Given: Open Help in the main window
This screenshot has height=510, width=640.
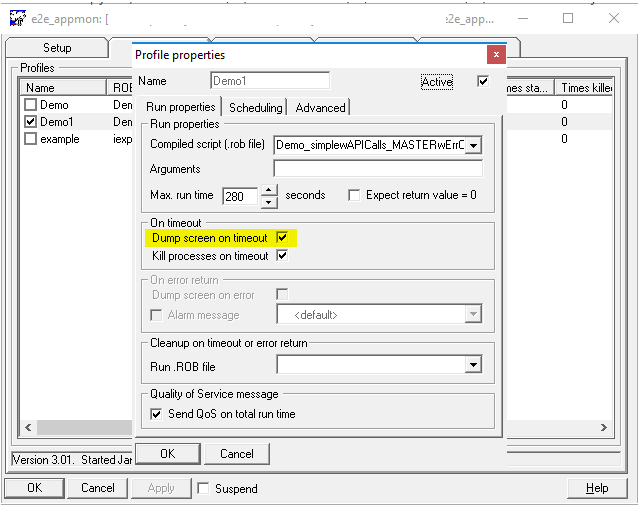Looking at the screenshot, I should [597, 488].
